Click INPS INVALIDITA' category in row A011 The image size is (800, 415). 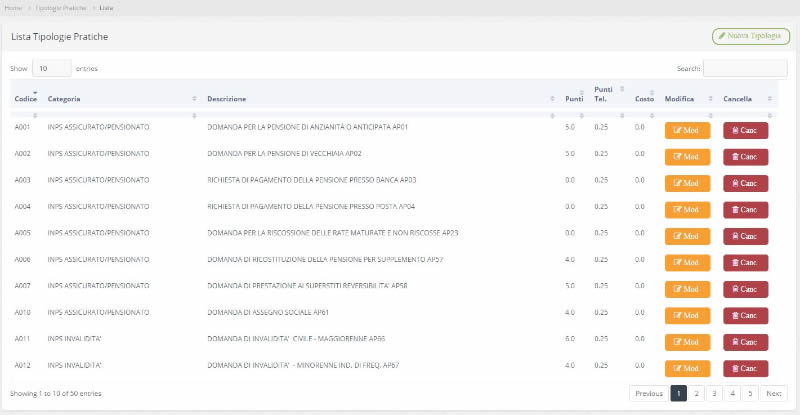point(74,339)
